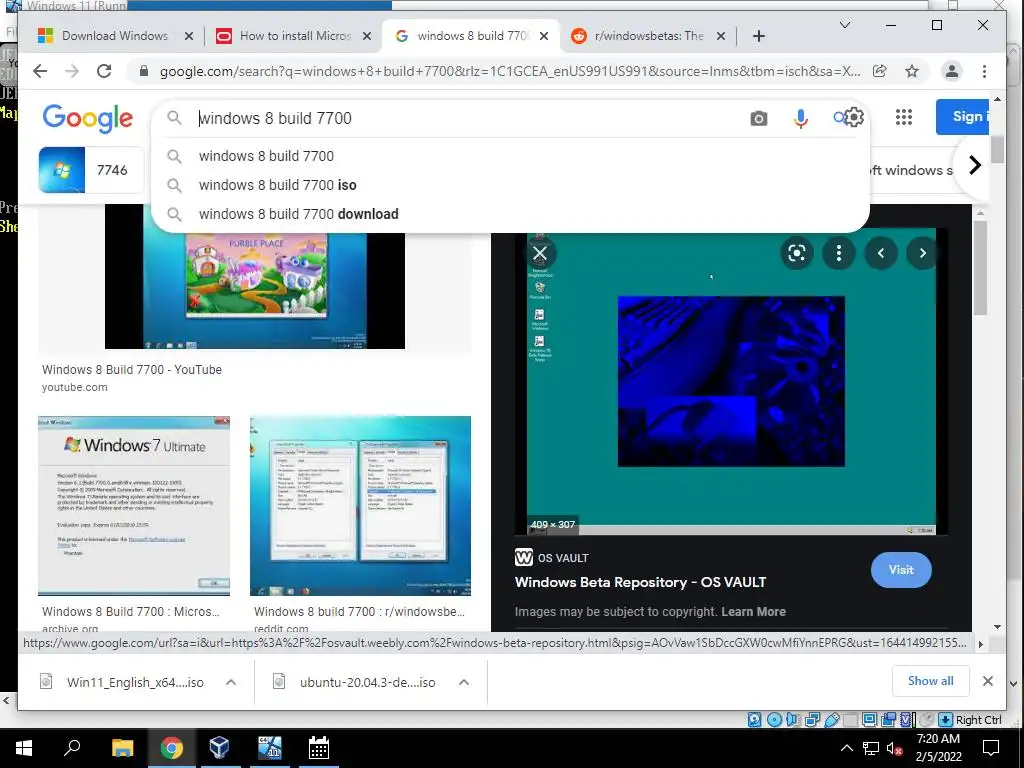
Task: Open the notification center icon
Action: [991, 748]
